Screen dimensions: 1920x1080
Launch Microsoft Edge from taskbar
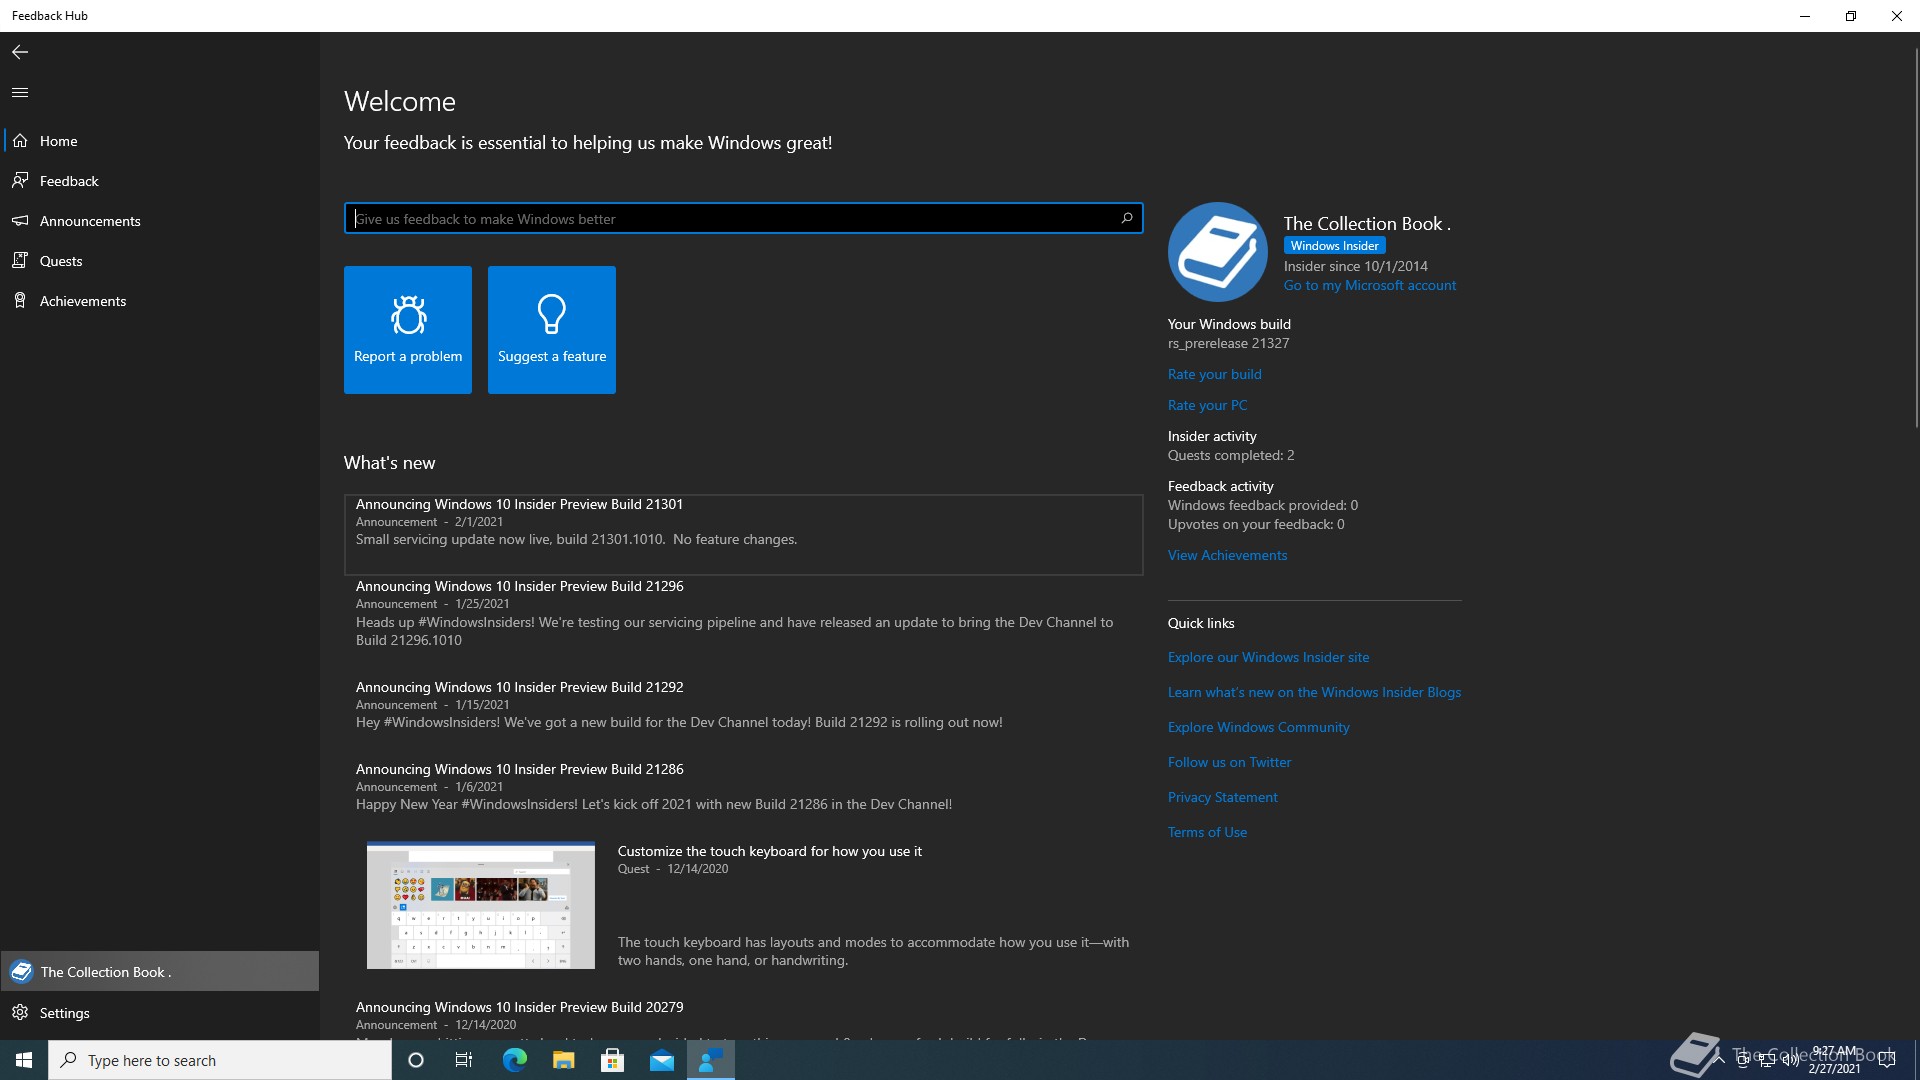(x=514, y=1060)
